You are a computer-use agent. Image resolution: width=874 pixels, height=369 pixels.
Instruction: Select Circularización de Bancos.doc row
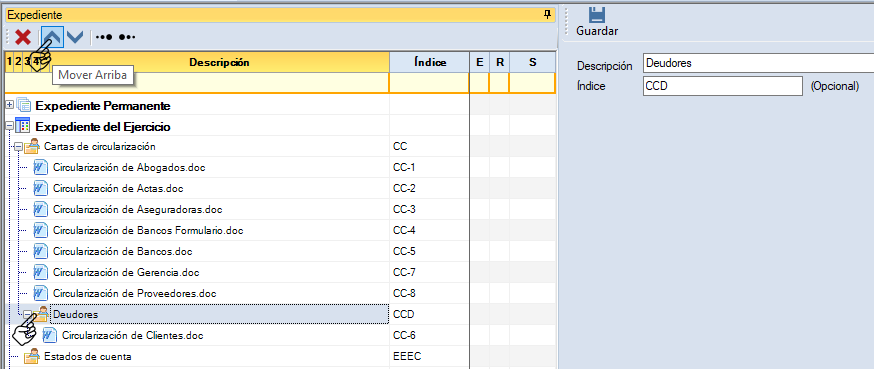[123, 251]
